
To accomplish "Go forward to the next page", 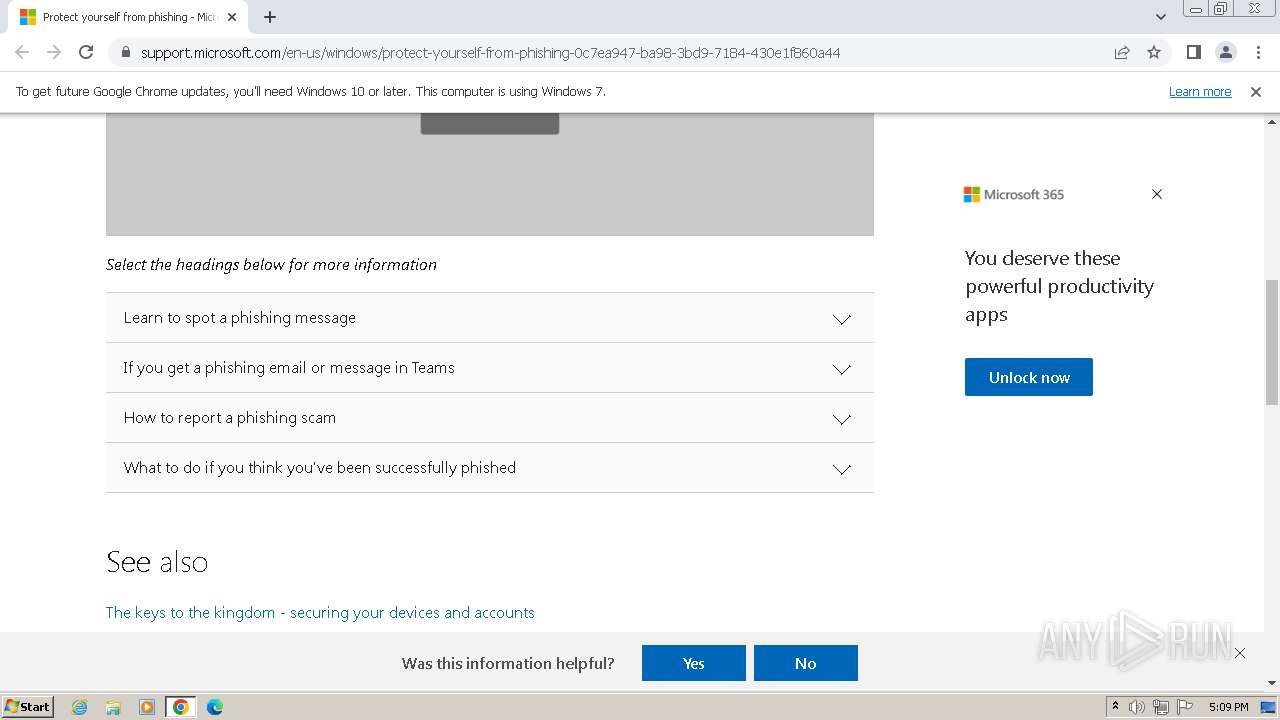I will point(54,52).
